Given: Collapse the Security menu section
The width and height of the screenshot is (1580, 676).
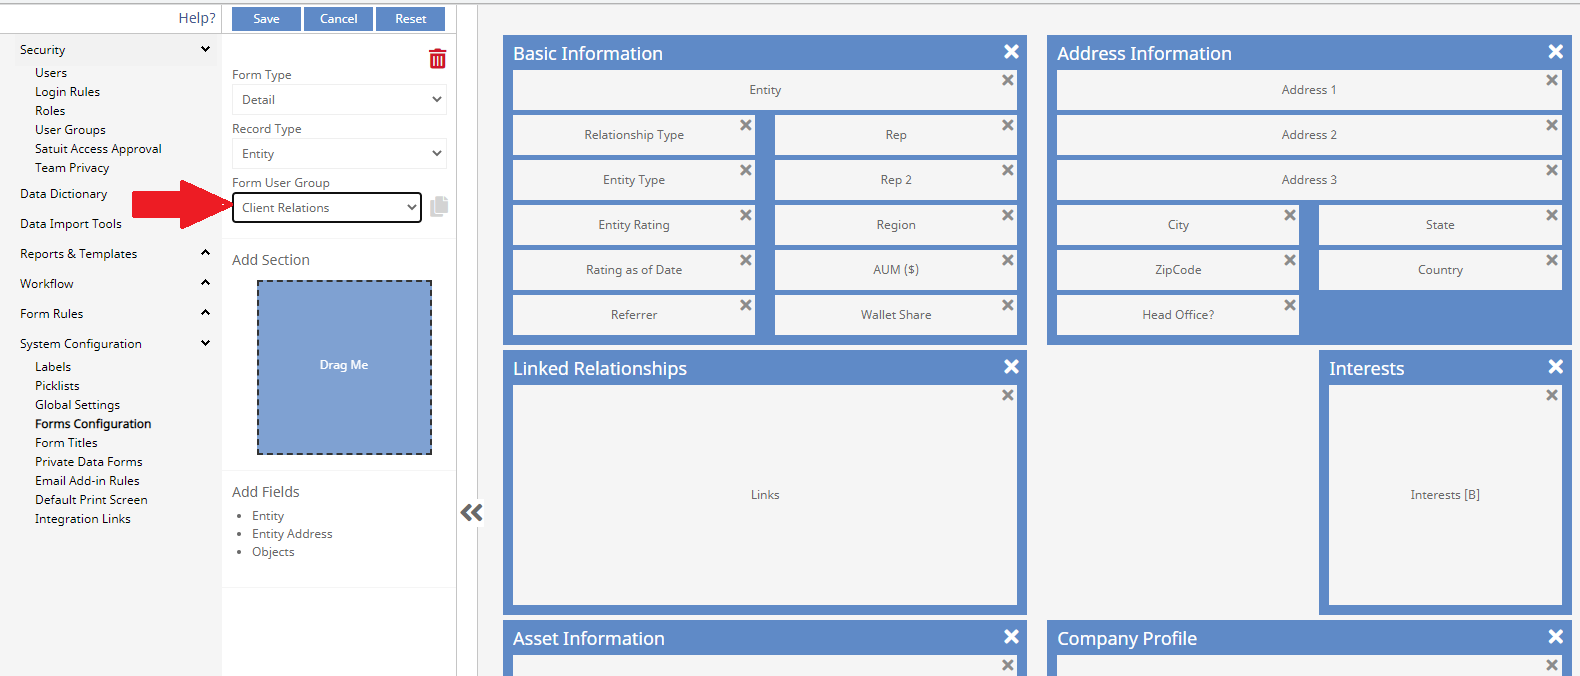Looking at the screenshot, I should click(x=205, y=49).
